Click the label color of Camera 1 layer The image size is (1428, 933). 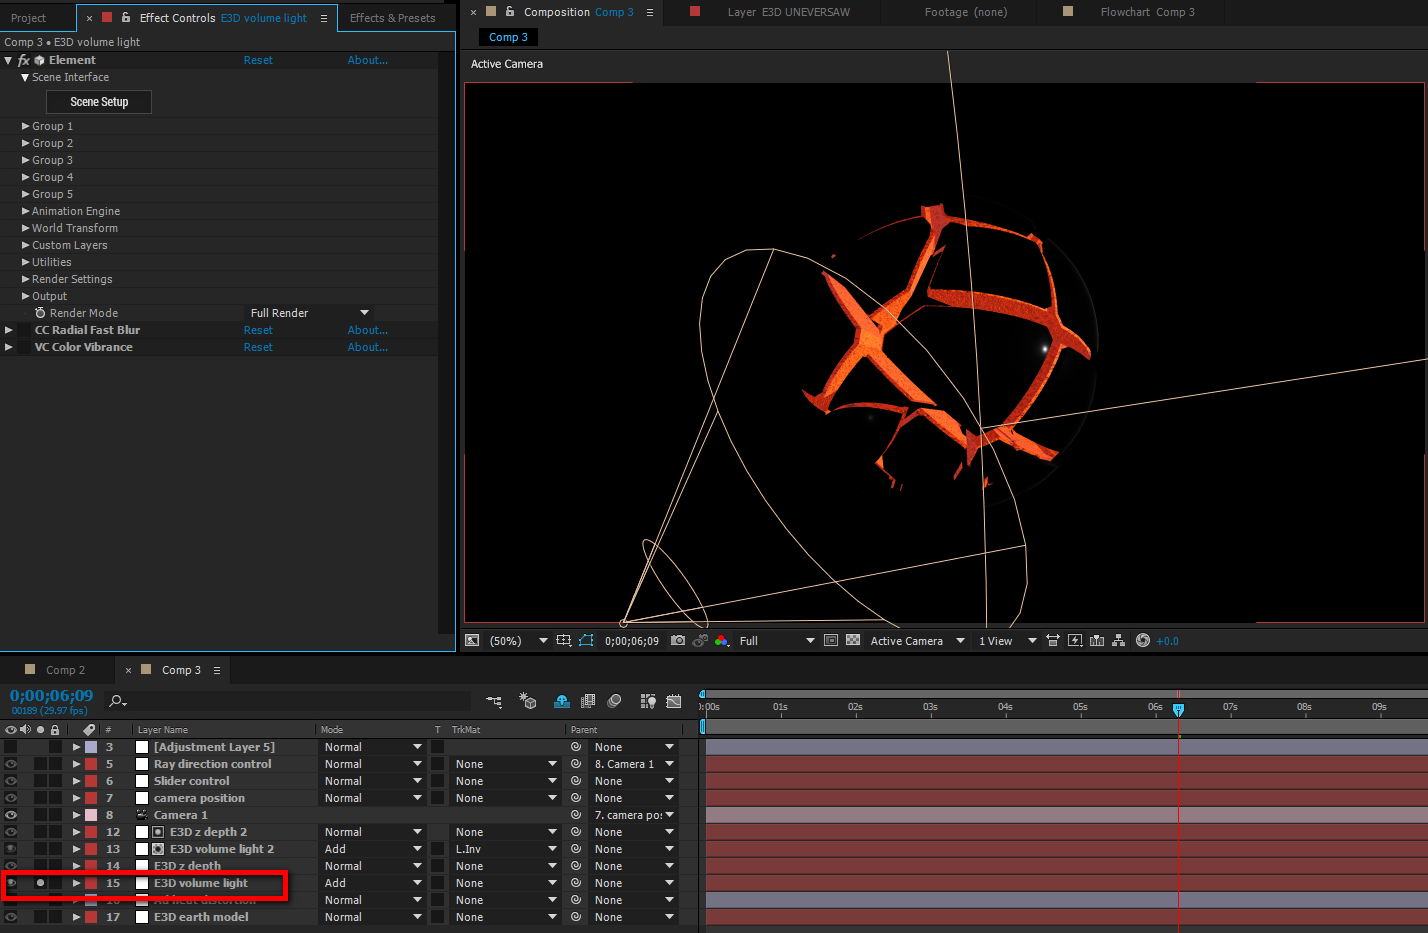[x=91, y=815]
